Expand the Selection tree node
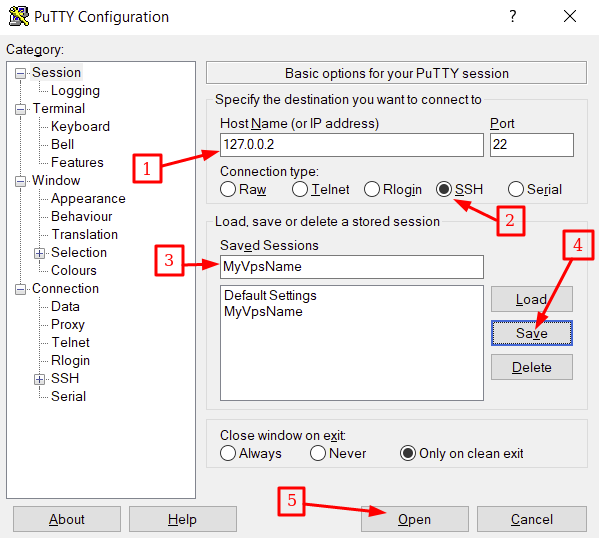This screenshot has width=599, height=538. [x=39, y=253]
